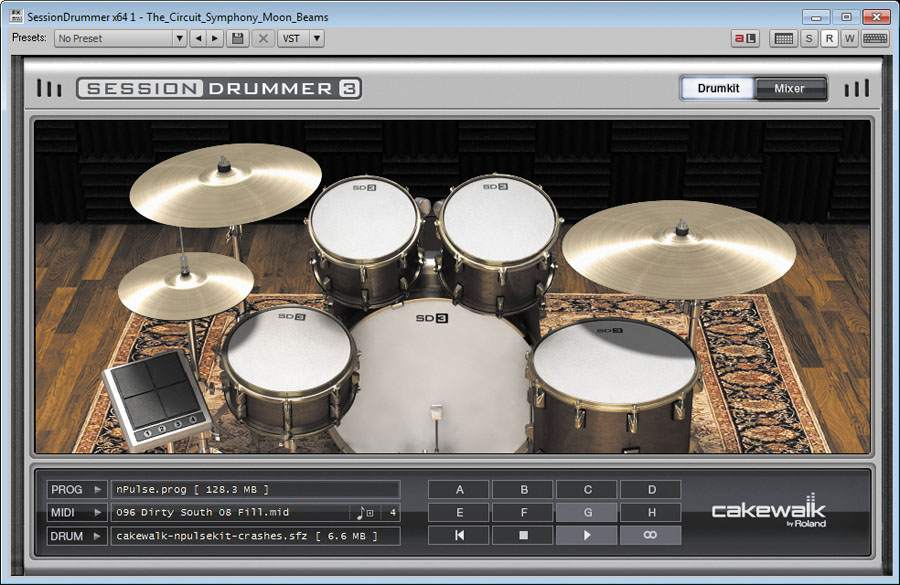Viewport: 900px width, 585px height.
Task: Toggle automation Read (R) button
Action: (x=829, y=38)
